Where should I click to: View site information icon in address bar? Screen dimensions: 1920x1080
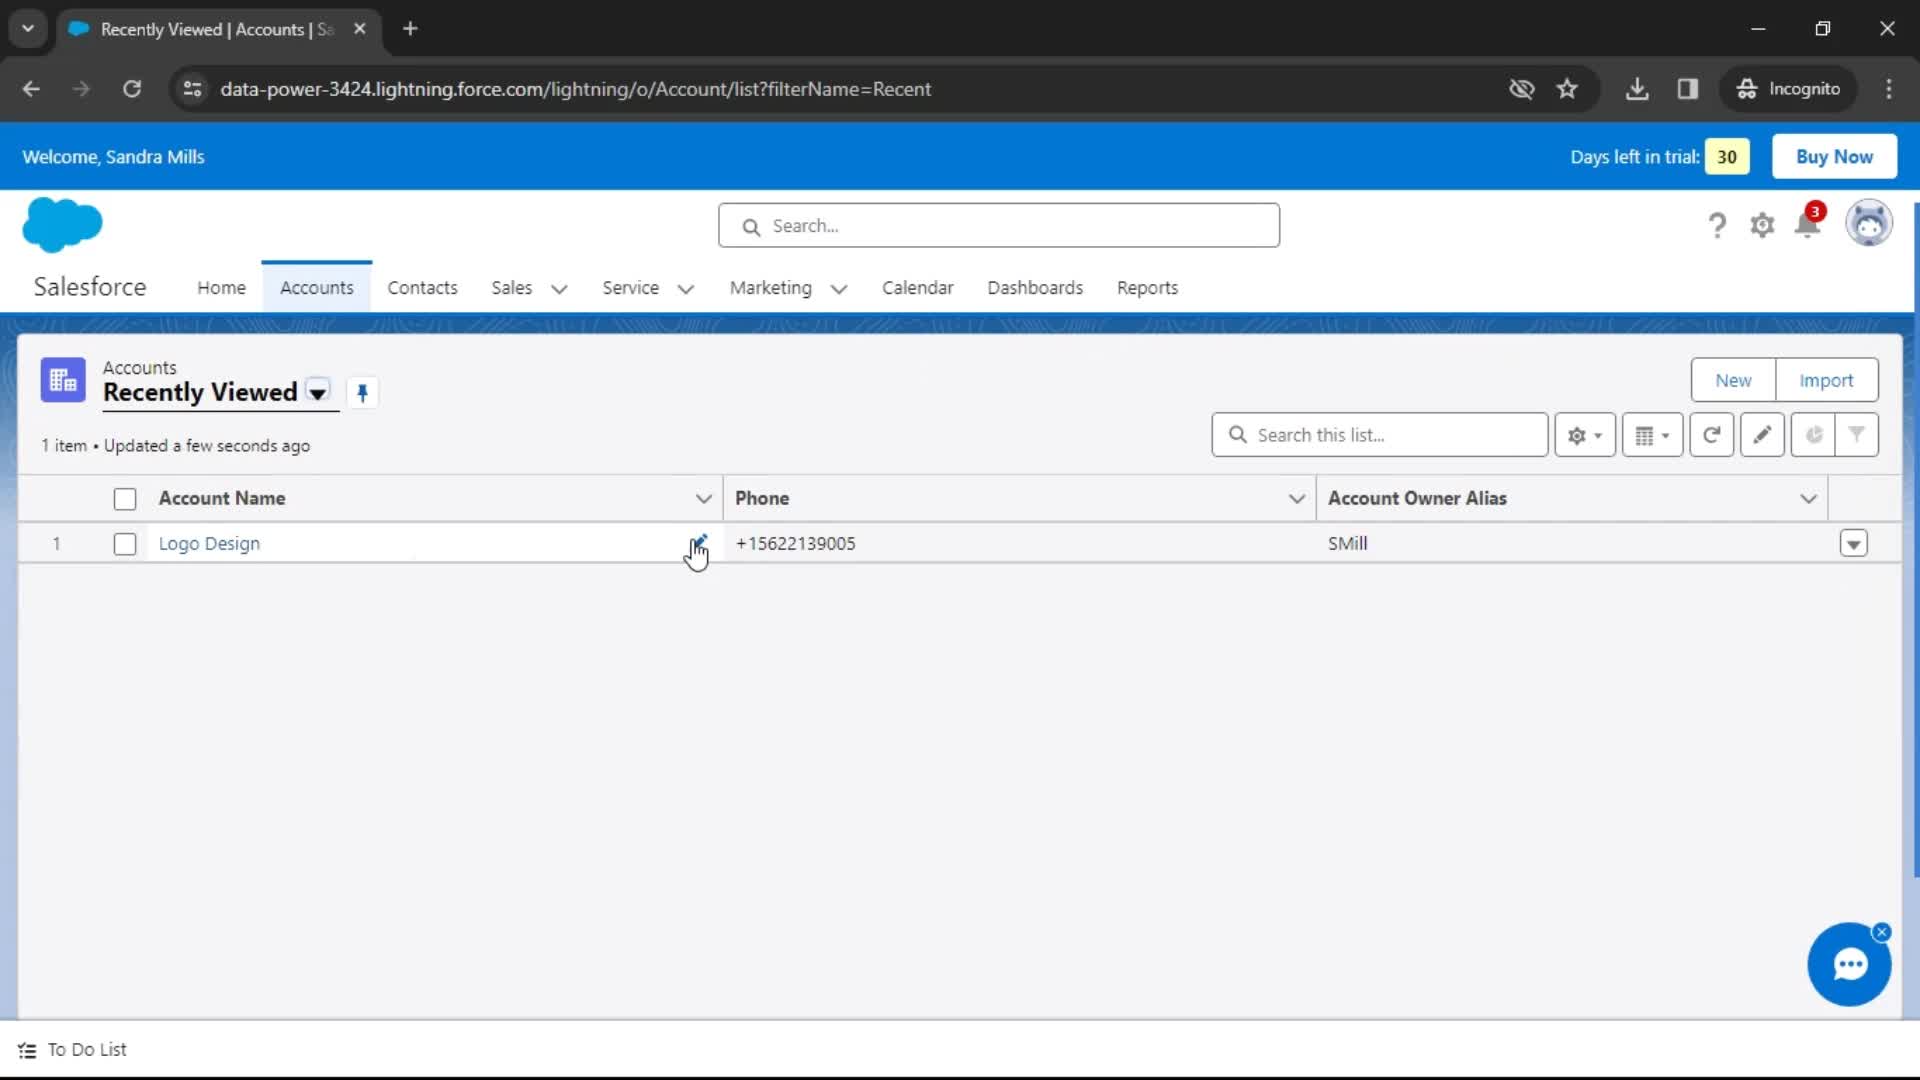point(192,89)
